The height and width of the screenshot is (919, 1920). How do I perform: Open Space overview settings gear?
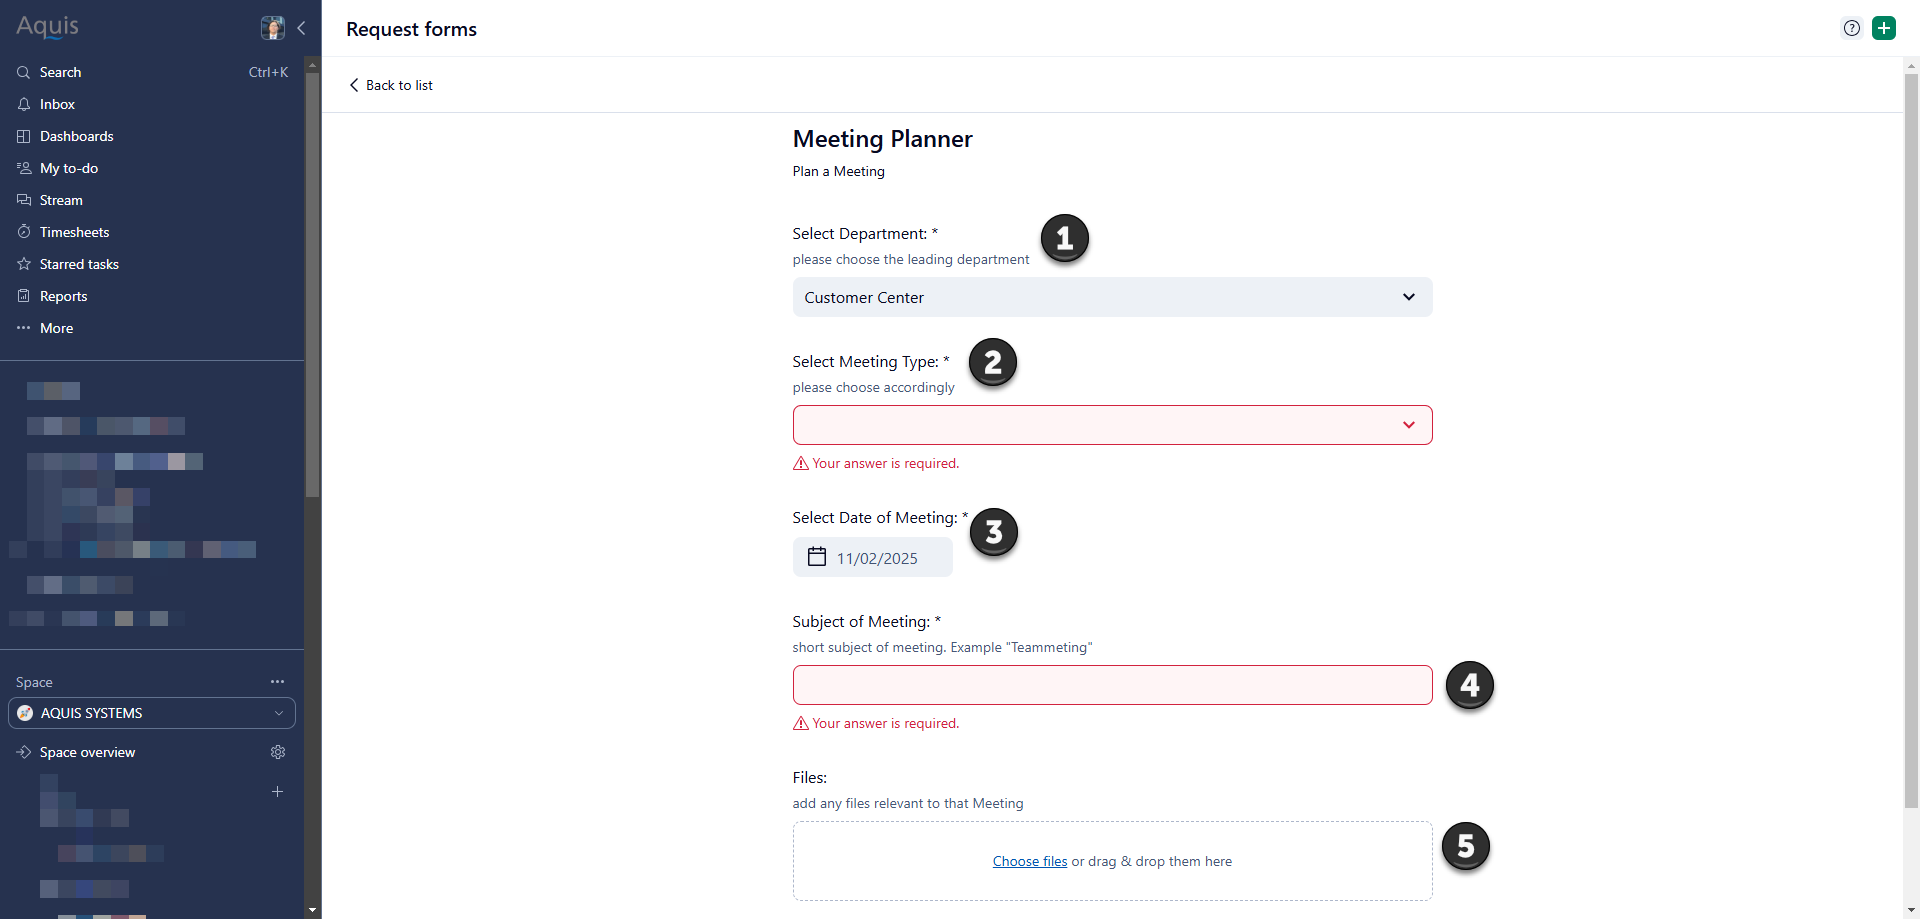278,752
